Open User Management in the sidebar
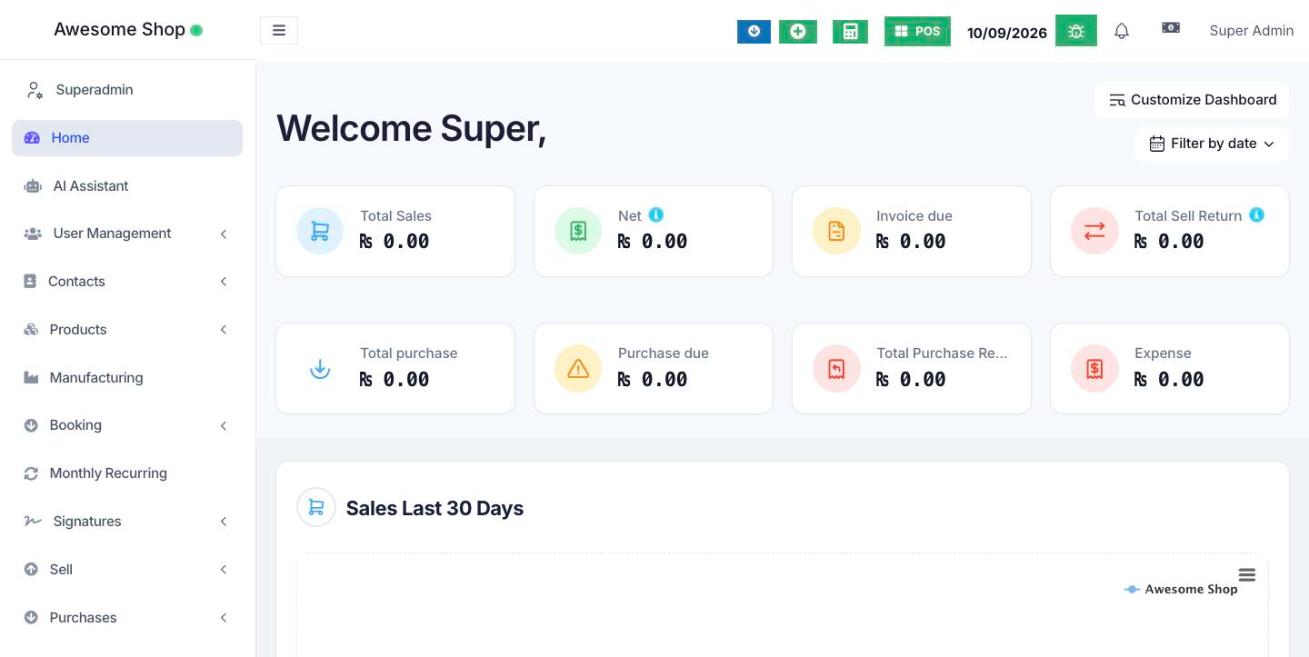 click(127, 234)
